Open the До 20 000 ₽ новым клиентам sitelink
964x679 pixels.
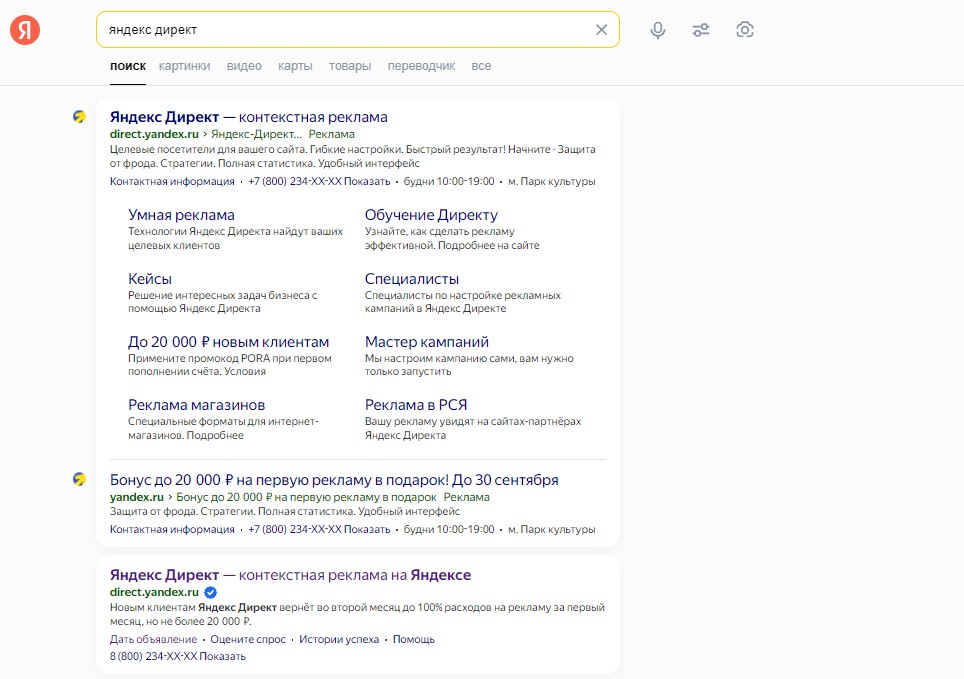point(229,342)
